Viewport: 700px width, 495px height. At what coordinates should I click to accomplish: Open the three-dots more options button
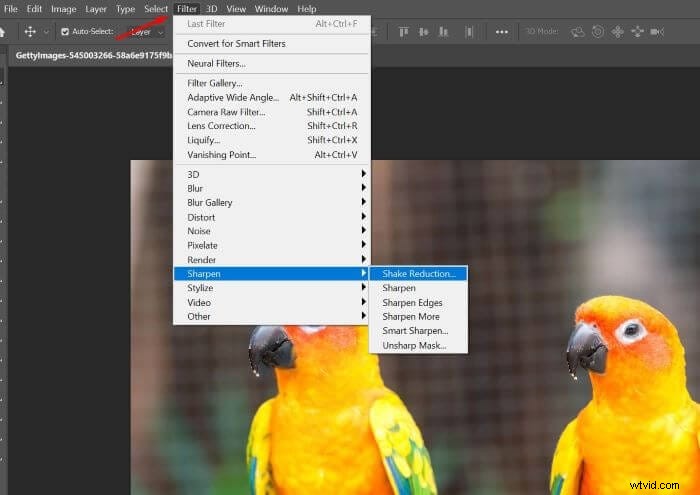[501, 32]
